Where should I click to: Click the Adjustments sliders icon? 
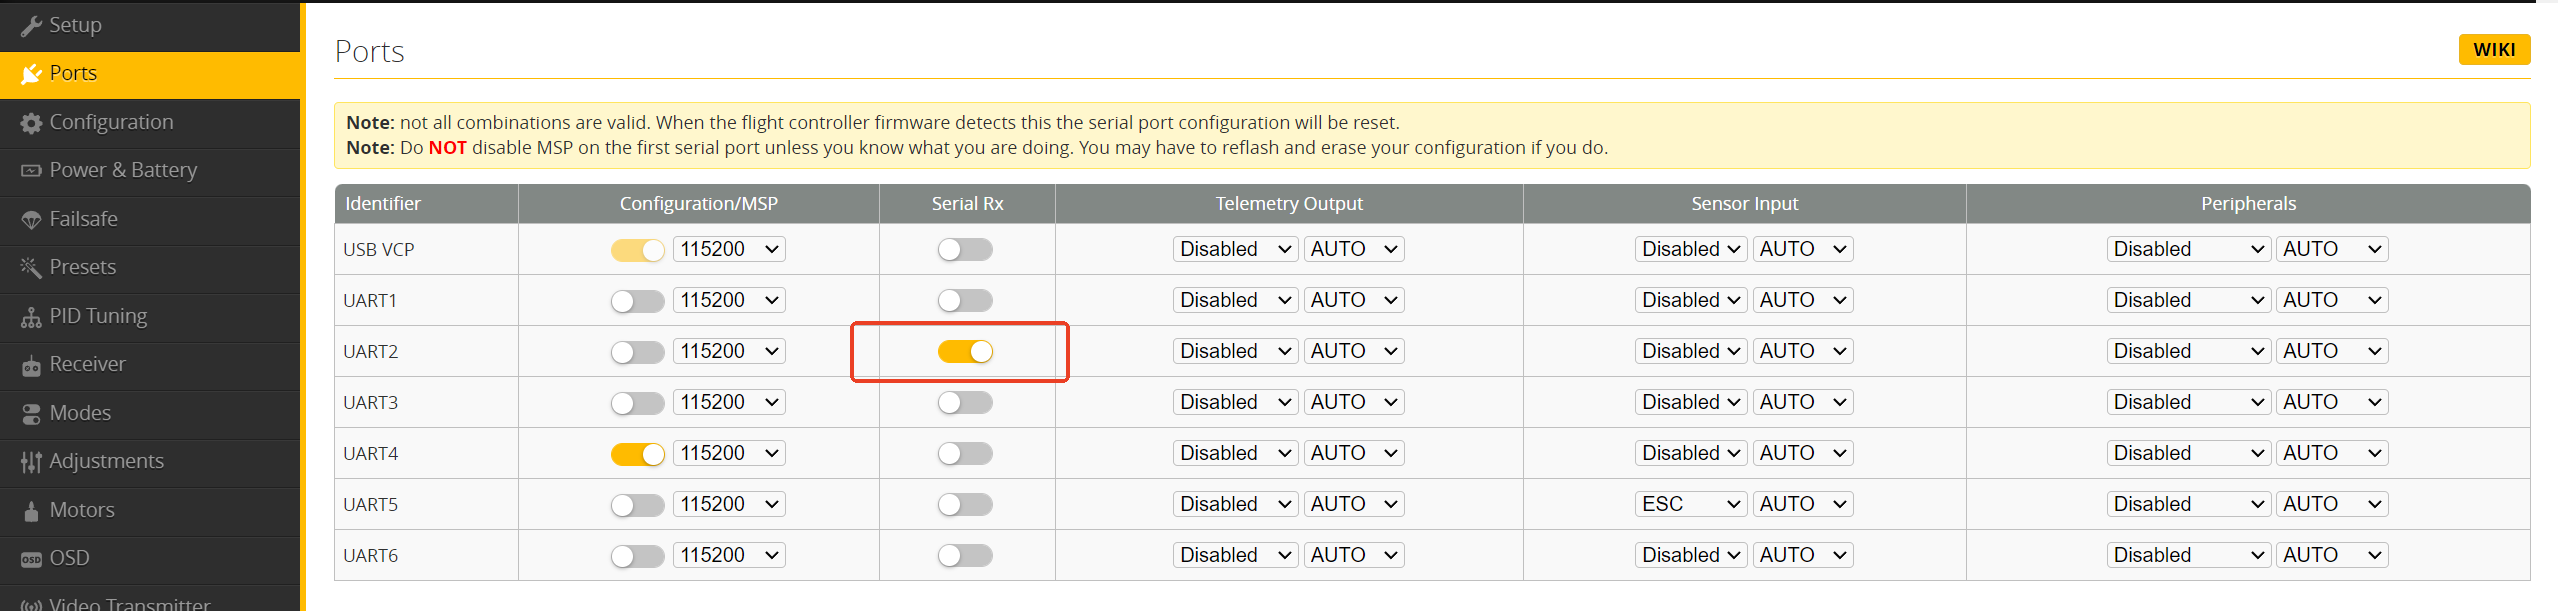(x=31, y=462)
